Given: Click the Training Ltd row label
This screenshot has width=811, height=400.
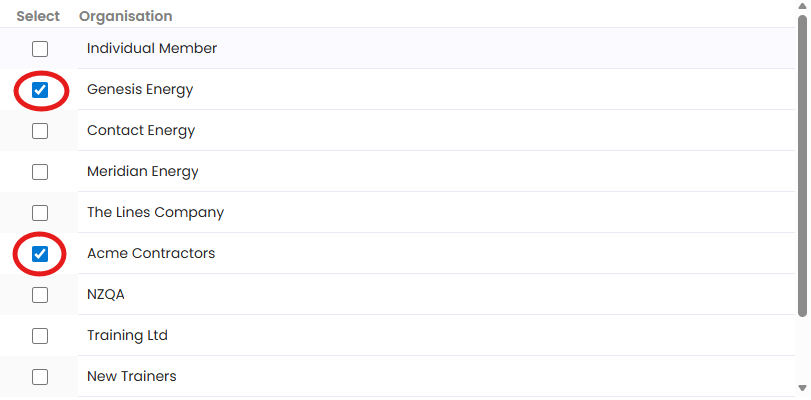Looking at the screenshot, I should pos(127,336).
